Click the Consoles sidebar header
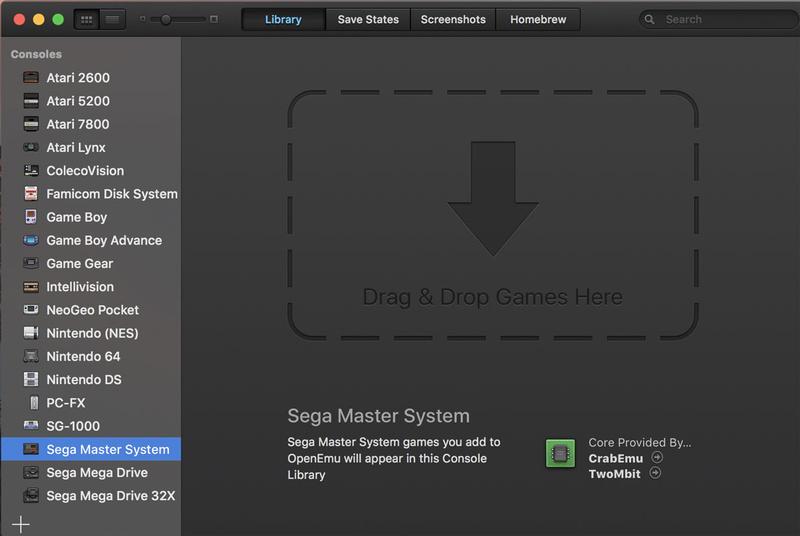The width and height of the screenshot is (800, 536). click(36, 54)
